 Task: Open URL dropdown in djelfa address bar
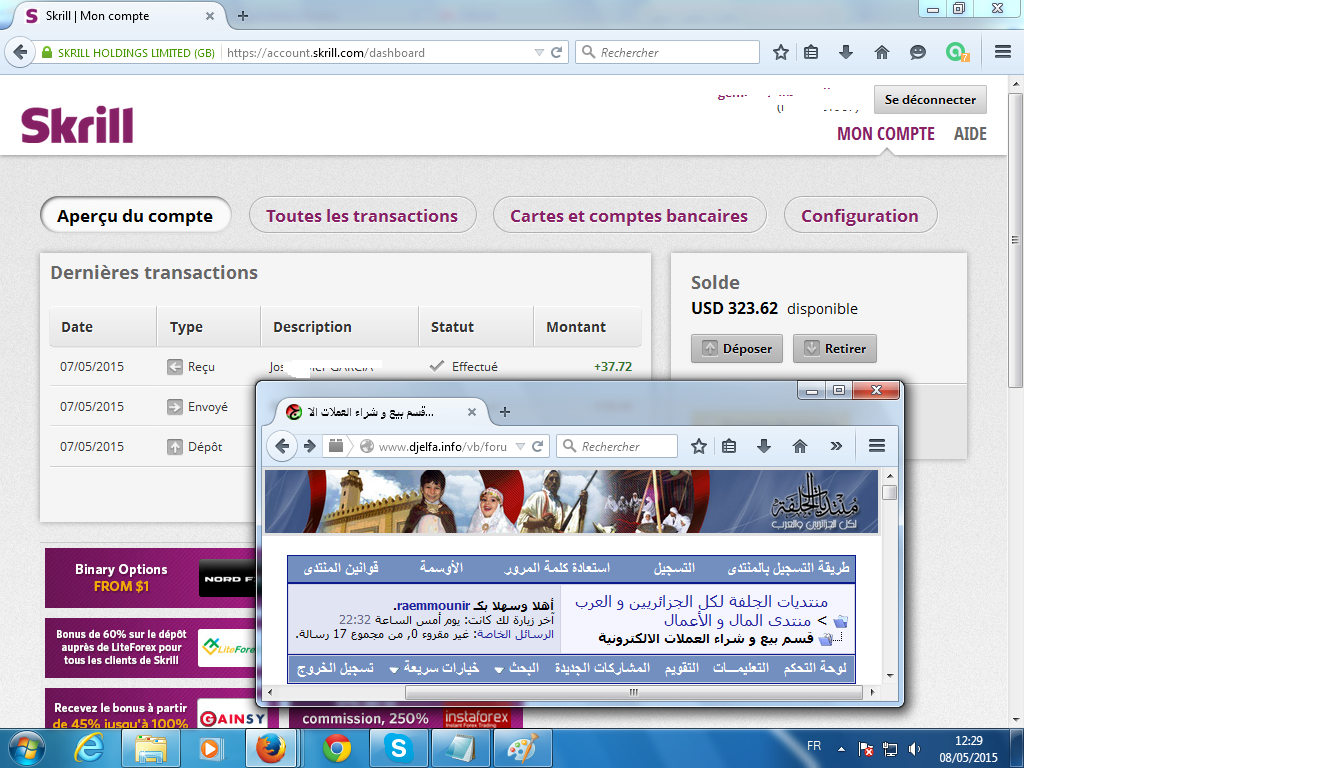click(x=520, y=446)
